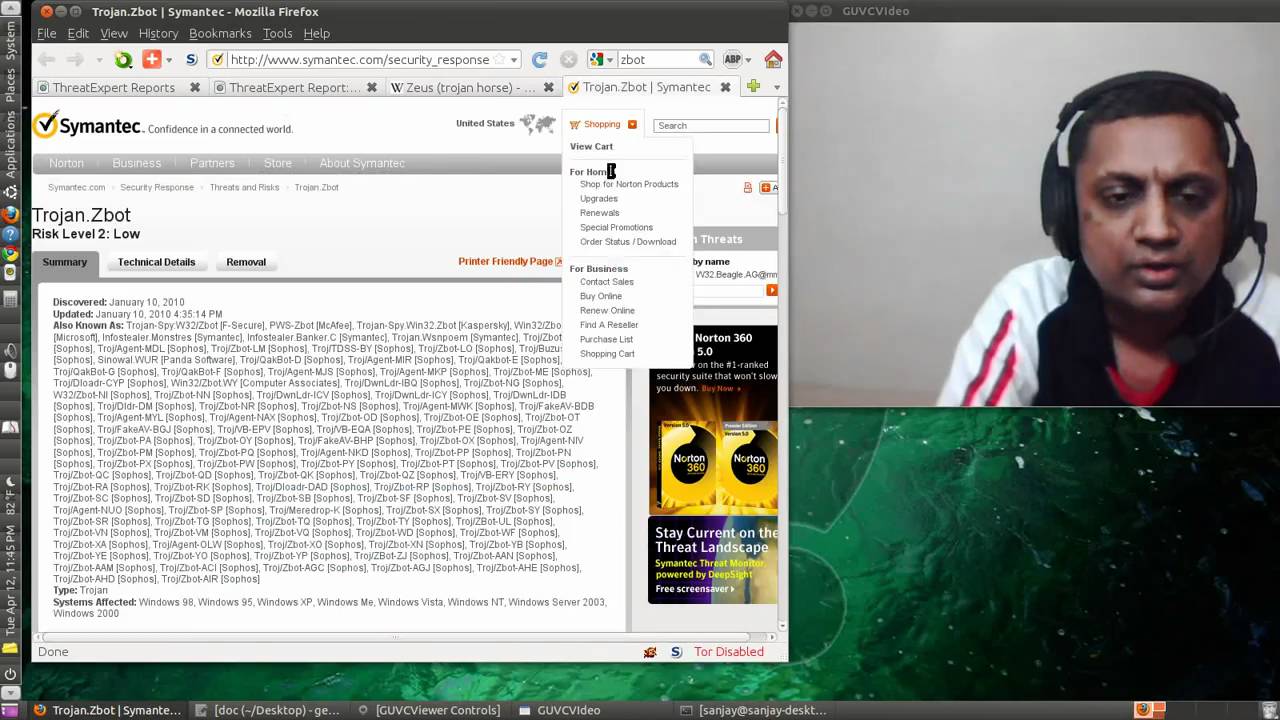Screen dimensions: 1280x720
Task: Click world map icon beside United States
Action: pos(537,124)
